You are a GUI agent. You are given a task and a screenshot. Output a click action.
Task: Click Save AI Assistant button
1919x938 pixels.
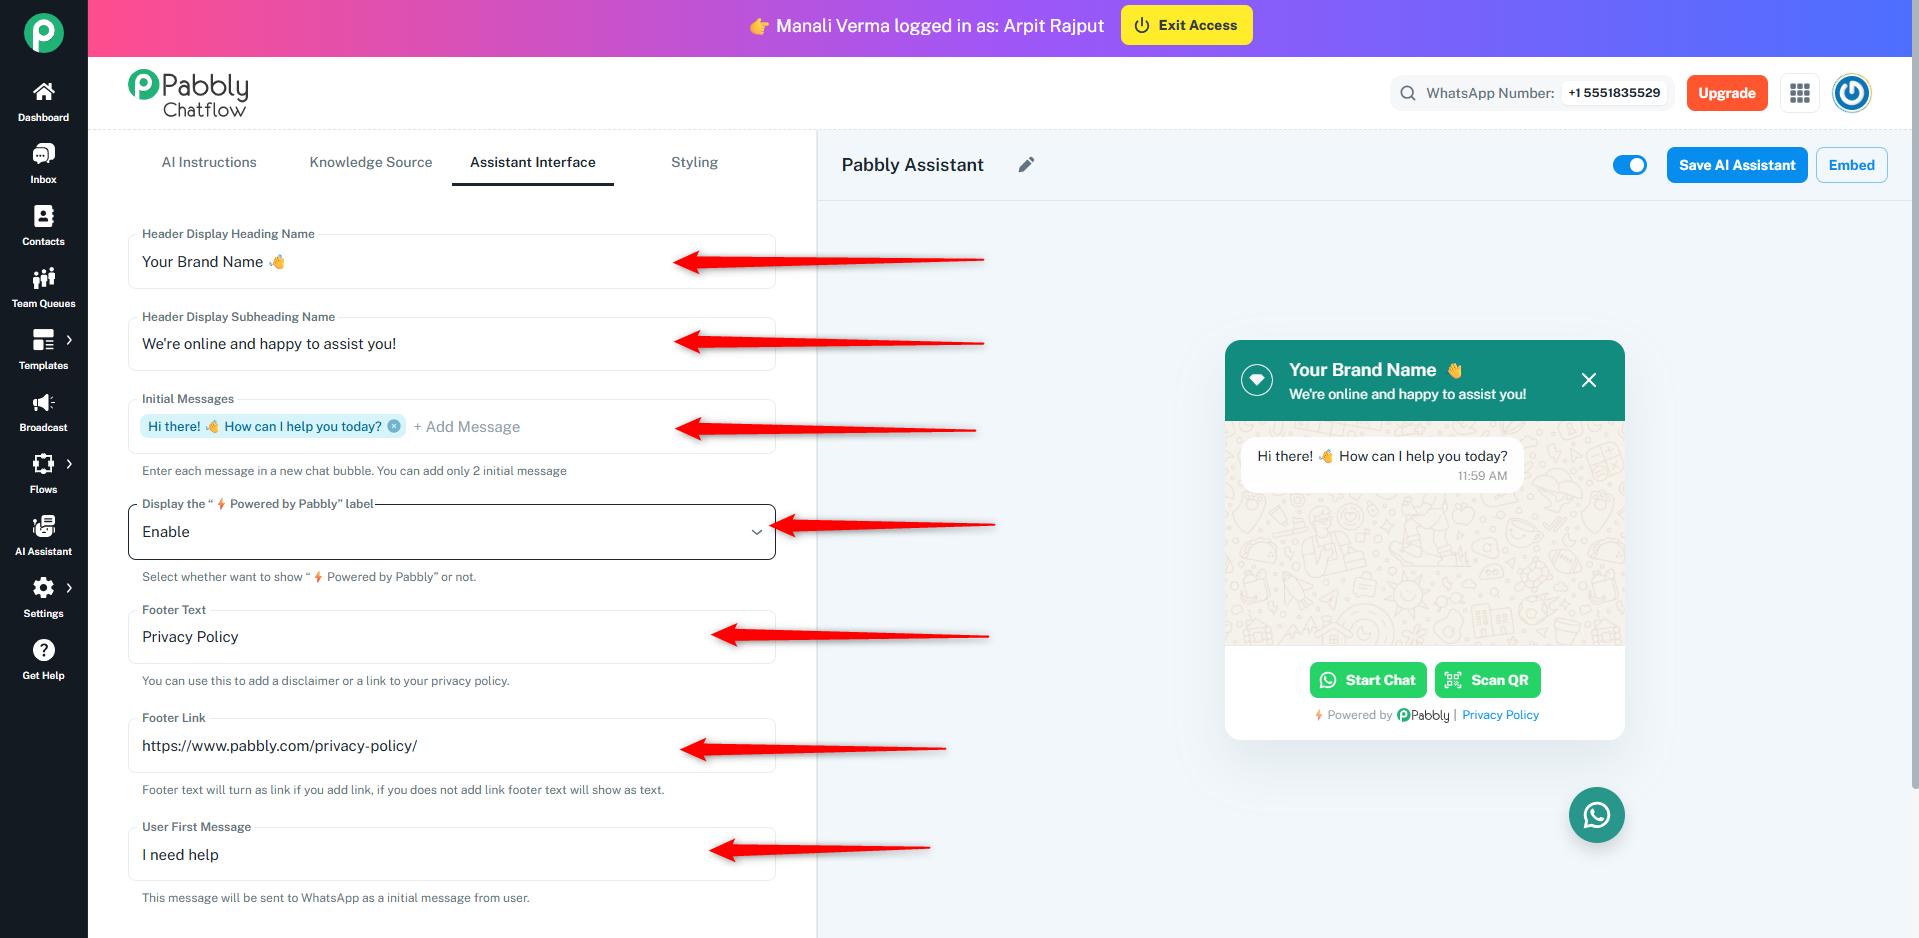[x=1737, y=165]
